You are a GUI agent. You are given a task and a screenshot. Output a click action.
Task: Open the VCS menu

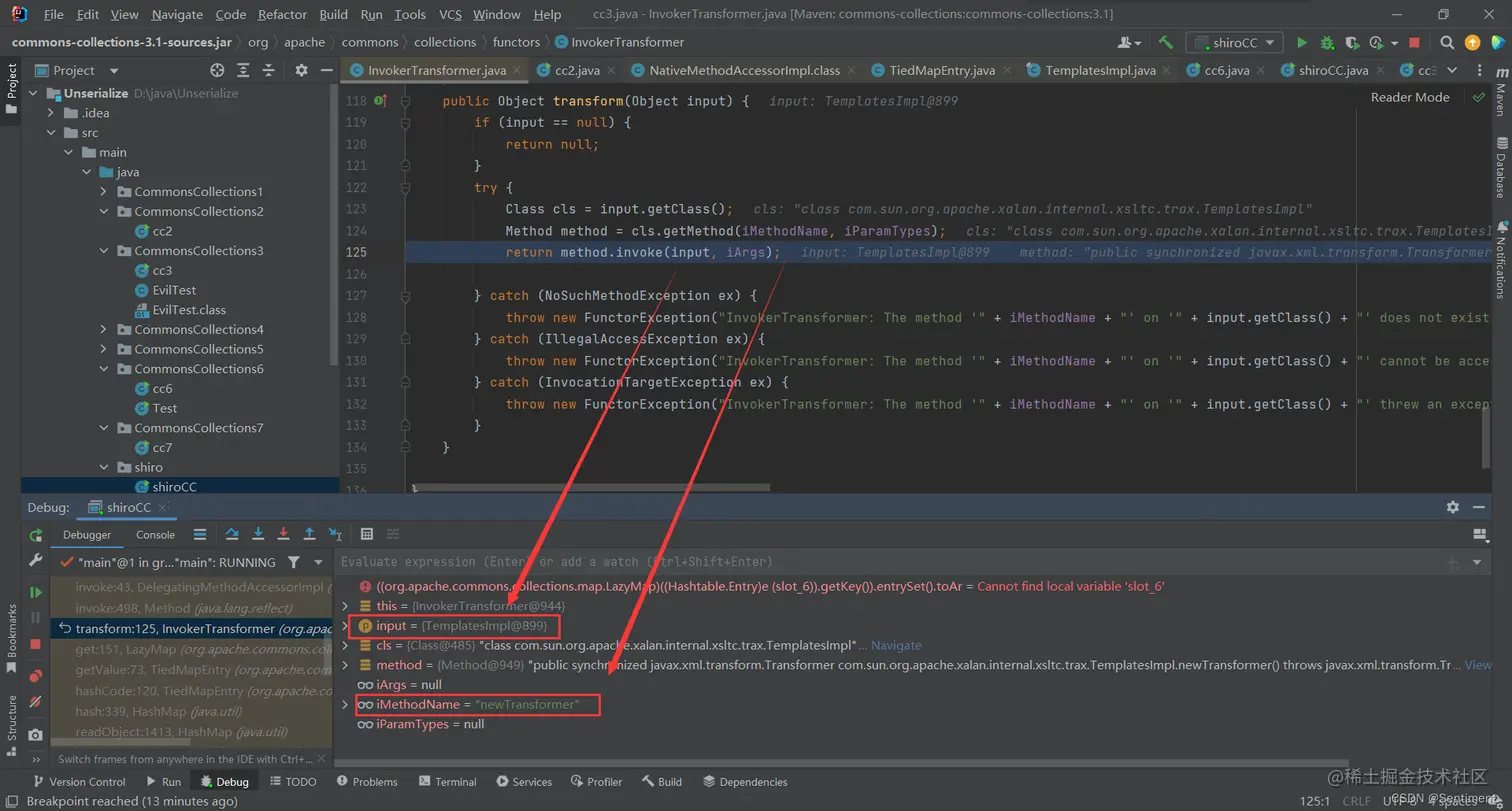(x=450, y=14)
